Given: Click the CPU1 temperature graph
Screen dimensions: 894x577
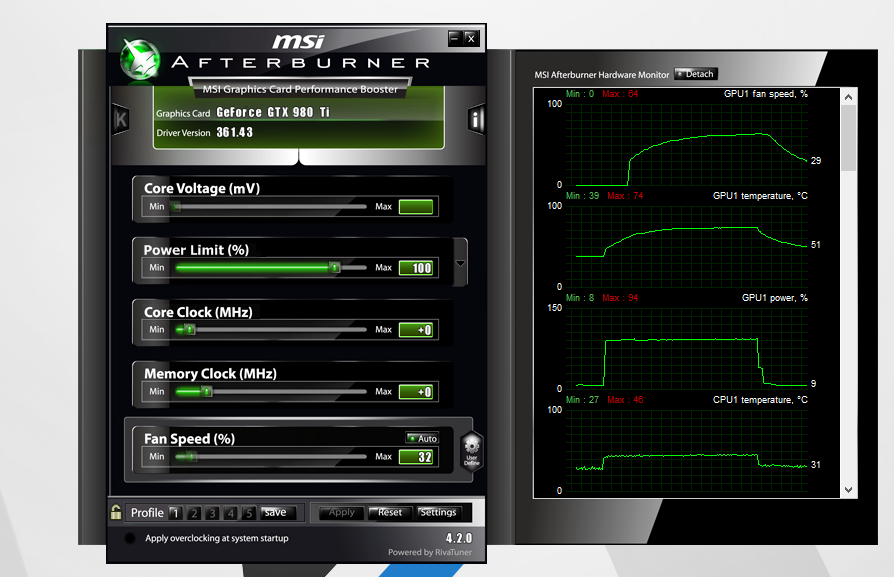Looking at the screenshot, I should click(687, 451).
